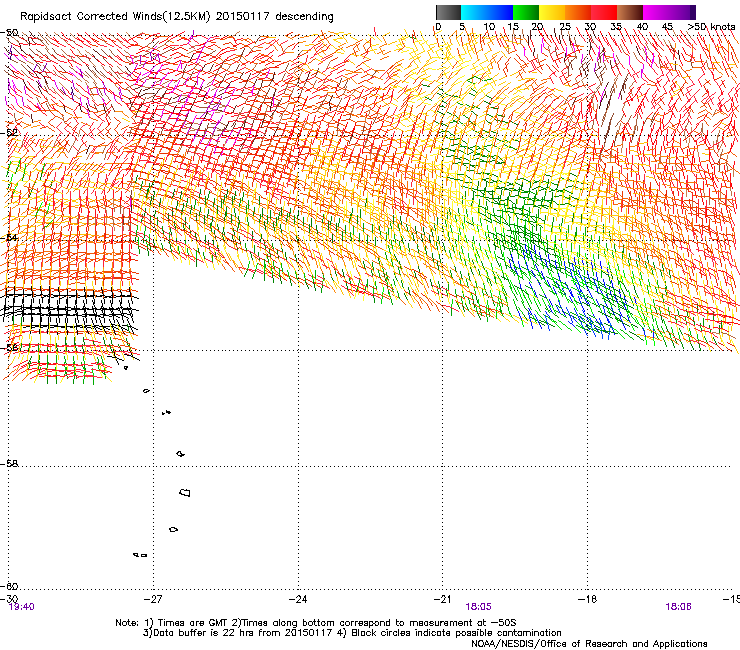This screenshot has width=740, height=650.
Task: Click the purple '19:40' time stamp
Action: coord(21,607)
